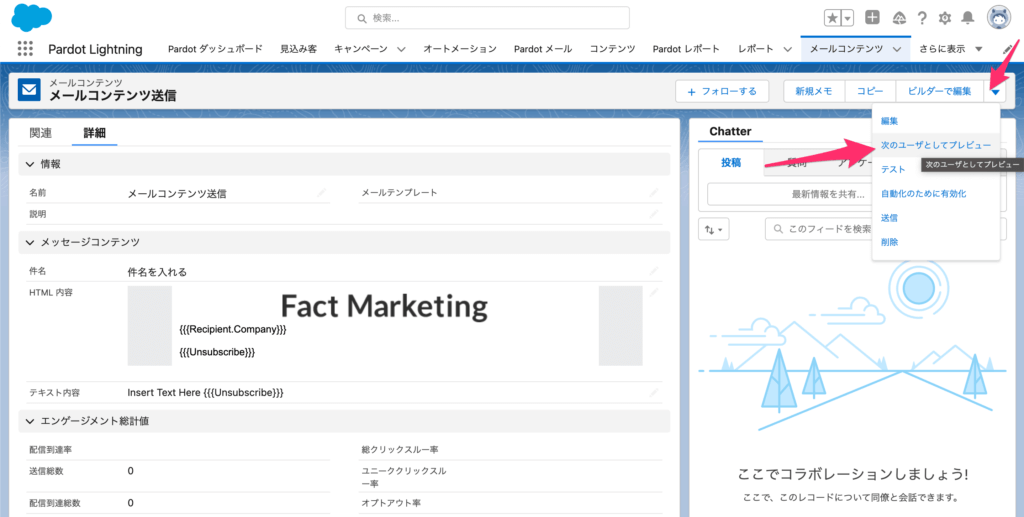Edit the テキスト内容 pencil icon
Screen dimensions: 1024x517
tap(653, 392)
